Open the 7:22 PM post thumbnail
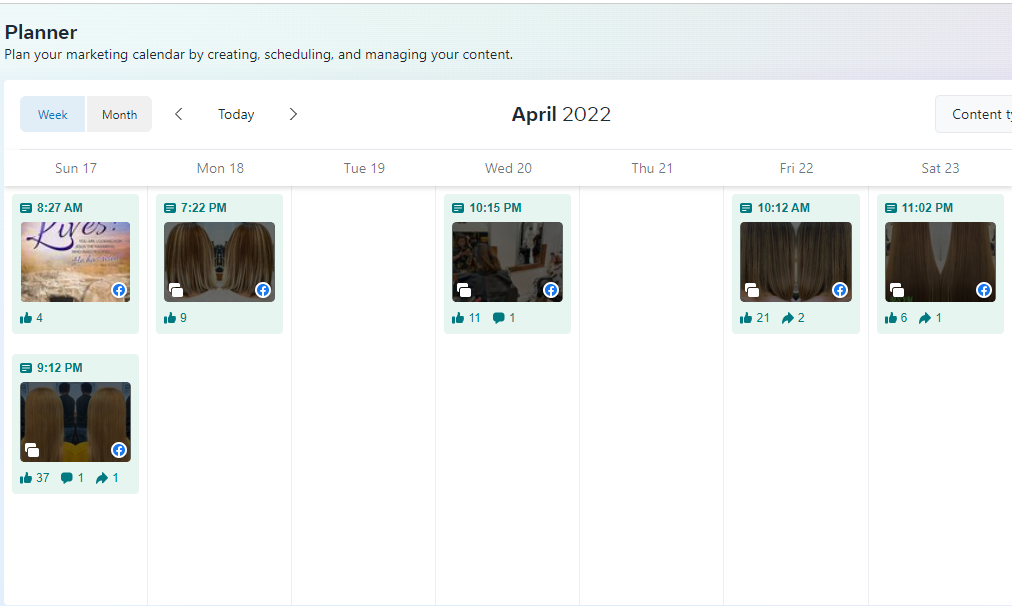The height and width of the screenshot is (606, 1012). (219, 261)
